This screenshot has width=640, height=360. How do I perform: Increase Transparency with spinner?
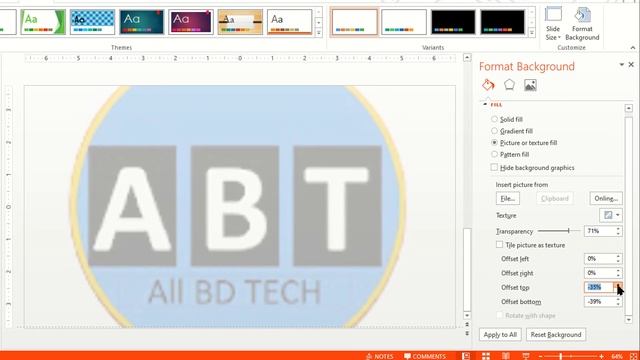coord(618,229)
